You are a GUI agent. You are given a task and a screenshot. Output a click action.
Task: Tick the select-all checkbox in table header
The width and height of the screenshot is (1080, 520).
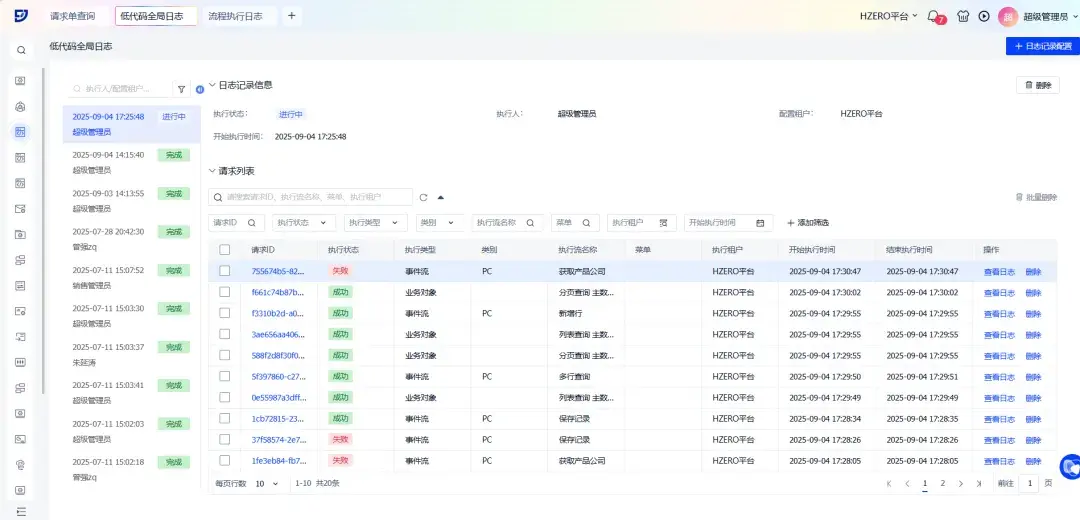click(225, 249)
